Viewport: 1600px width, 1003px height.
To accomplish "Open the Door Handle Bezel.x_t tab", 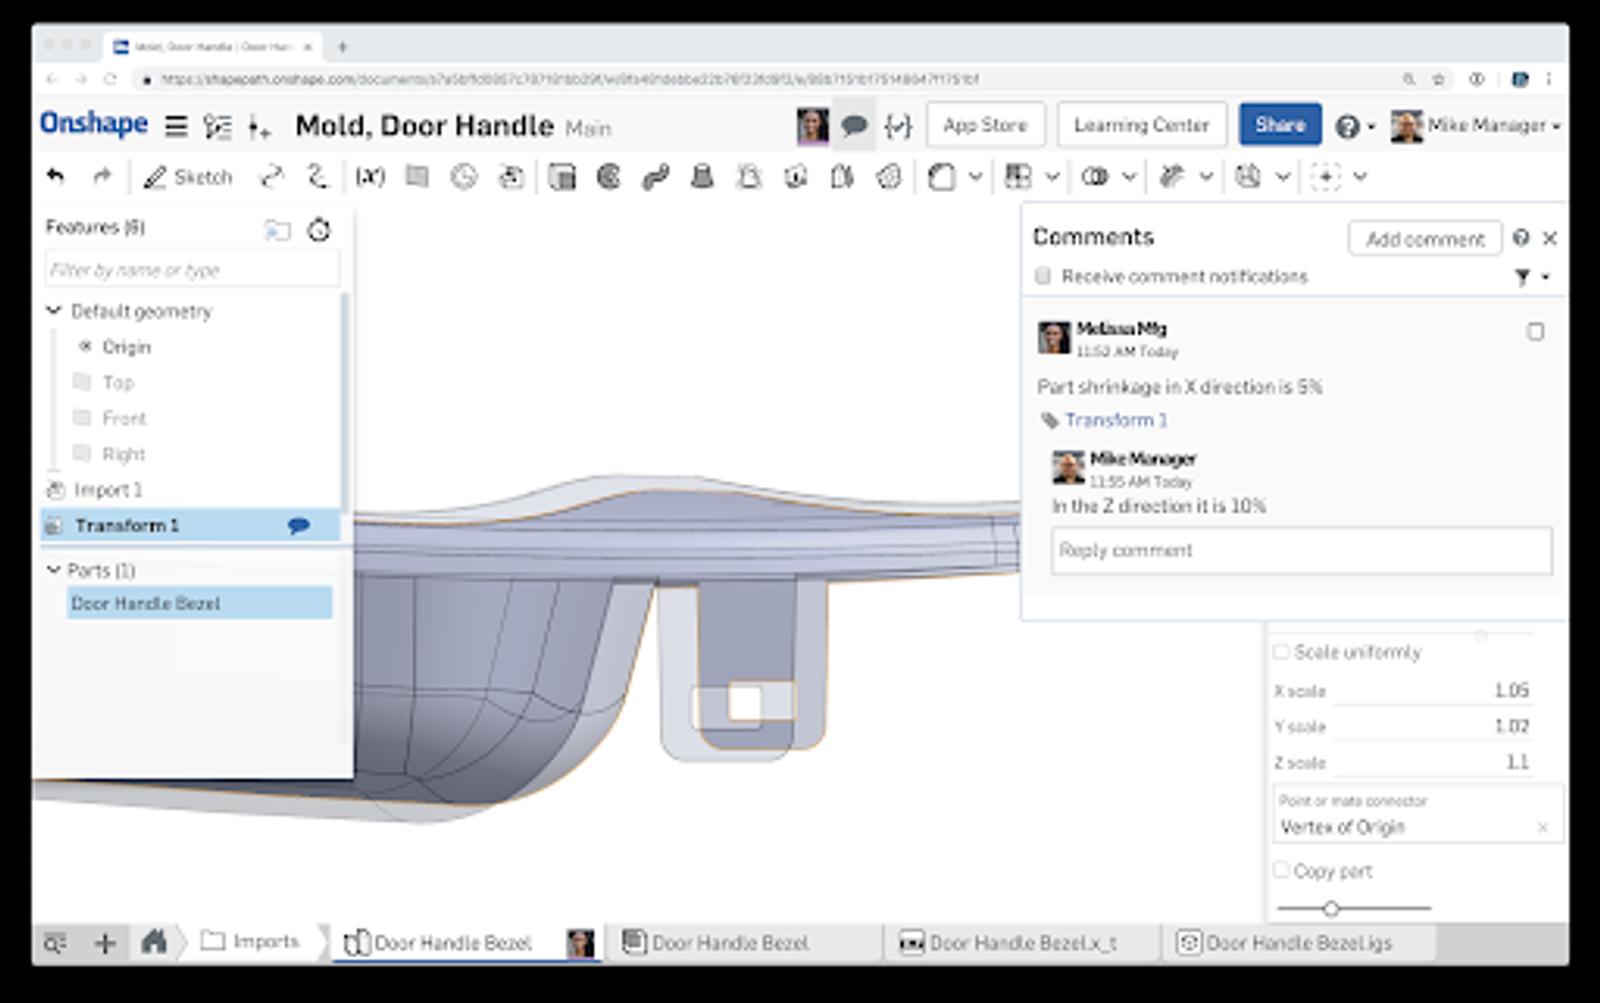I will (x=1021, y=942).
